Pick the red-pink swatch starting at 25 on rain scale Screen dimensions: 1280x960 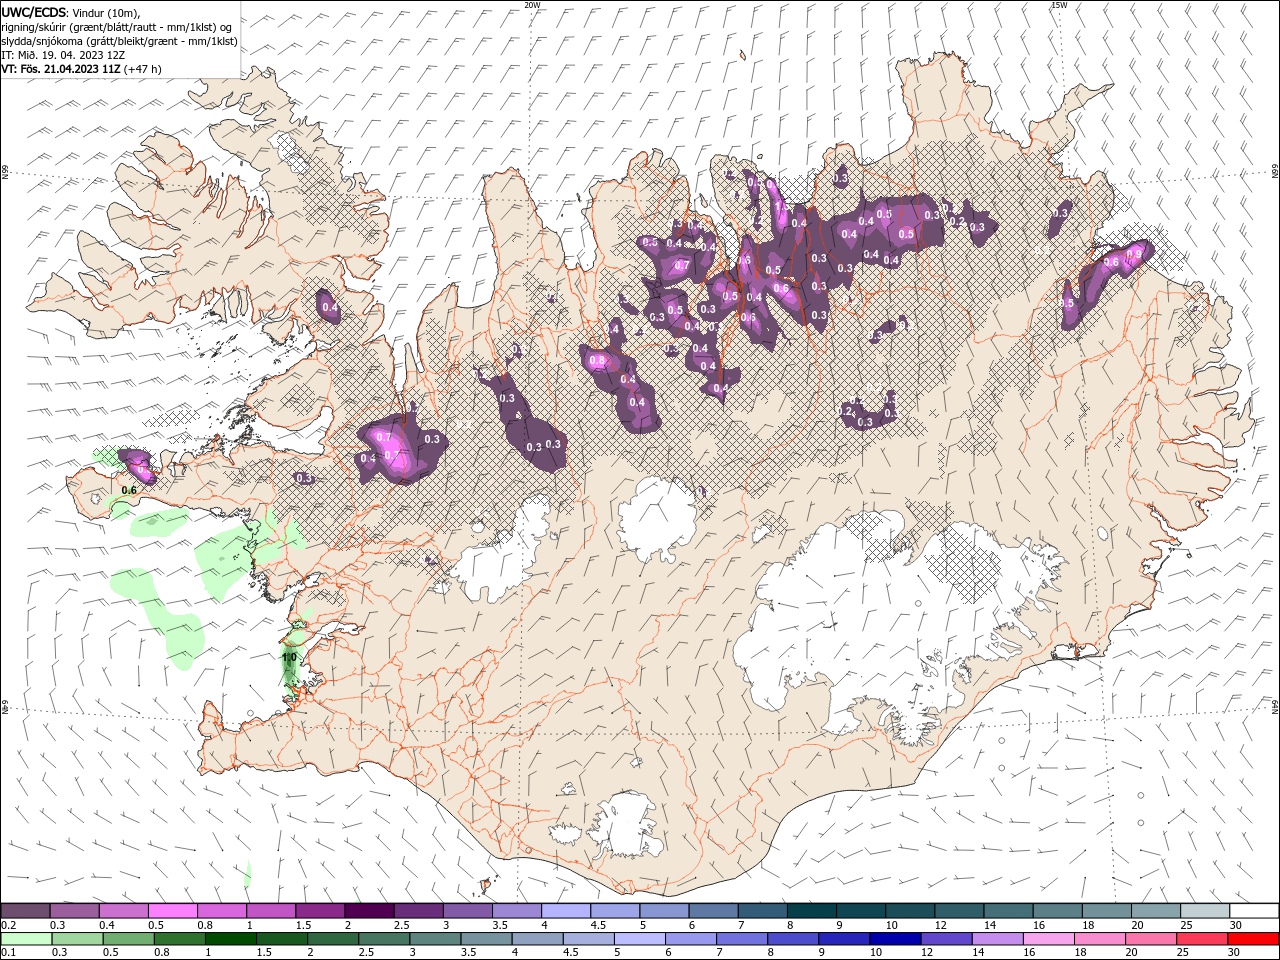tap(1202, 939)
